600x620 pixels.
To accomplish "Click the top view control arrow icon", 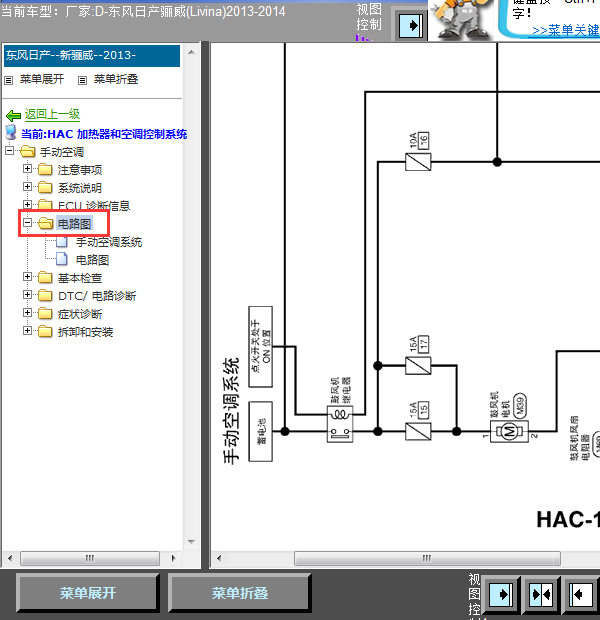I will [x=408, y=23].
